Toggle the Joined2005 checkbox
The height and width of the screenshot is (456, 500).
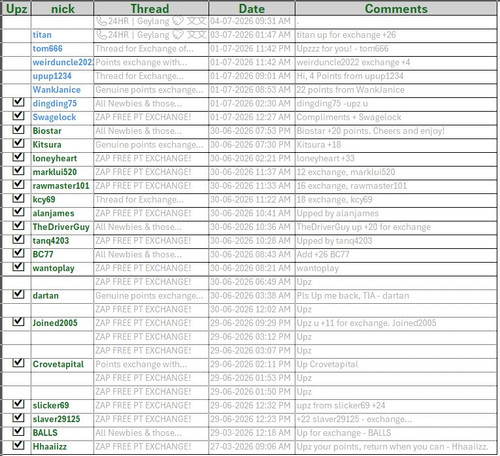(18, 321)
